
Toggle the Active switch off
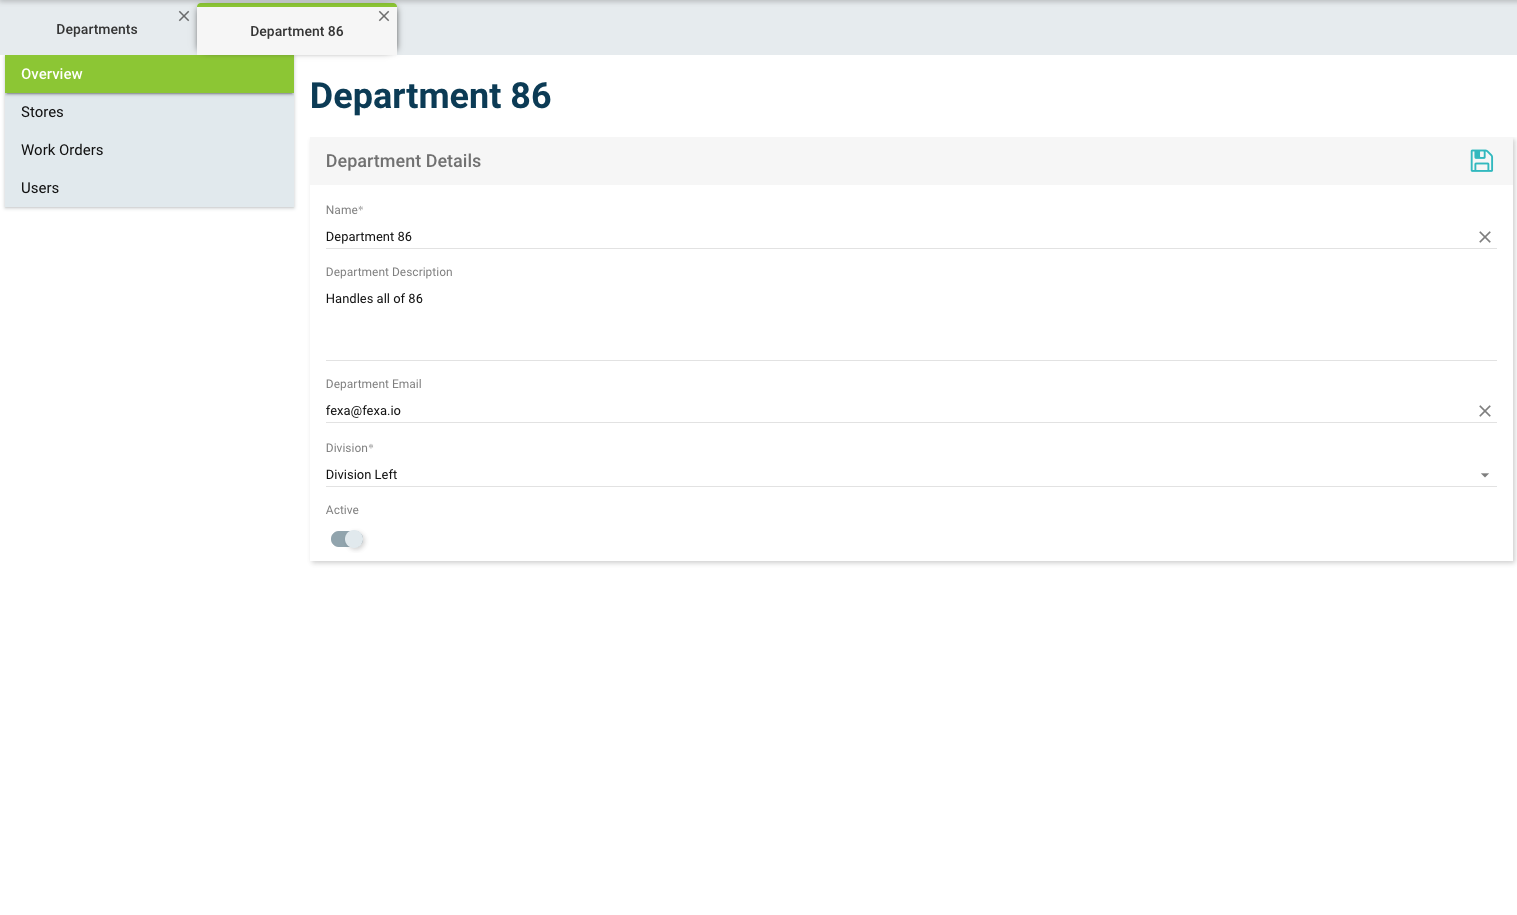(347, 539)
